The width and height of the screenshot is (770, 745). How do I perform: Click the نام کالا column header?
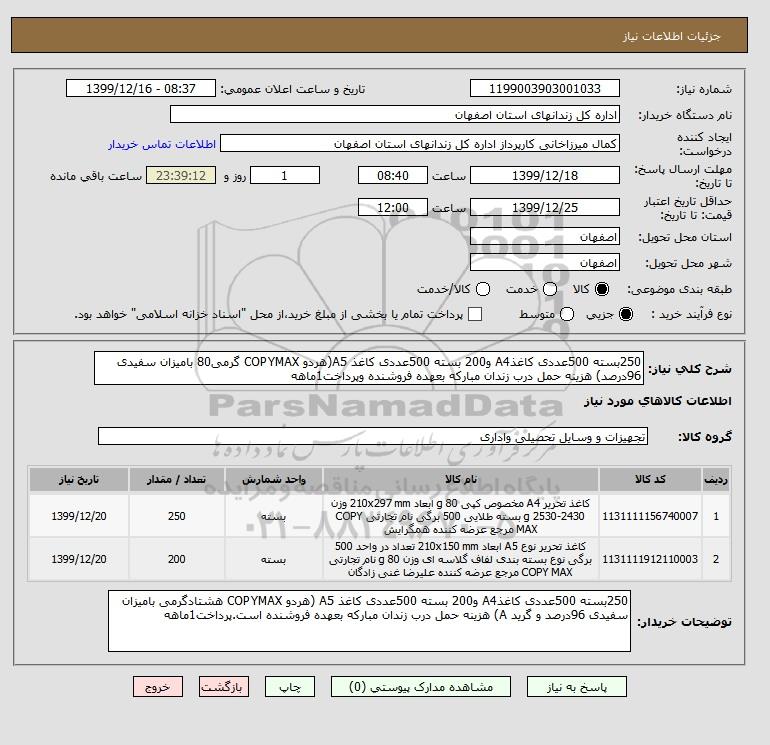click(x=461, y=479)
